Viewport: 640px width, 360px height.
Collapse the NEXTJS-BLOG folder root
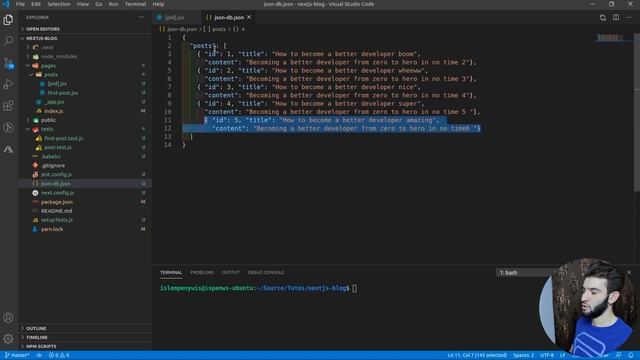tap(42, 38)
